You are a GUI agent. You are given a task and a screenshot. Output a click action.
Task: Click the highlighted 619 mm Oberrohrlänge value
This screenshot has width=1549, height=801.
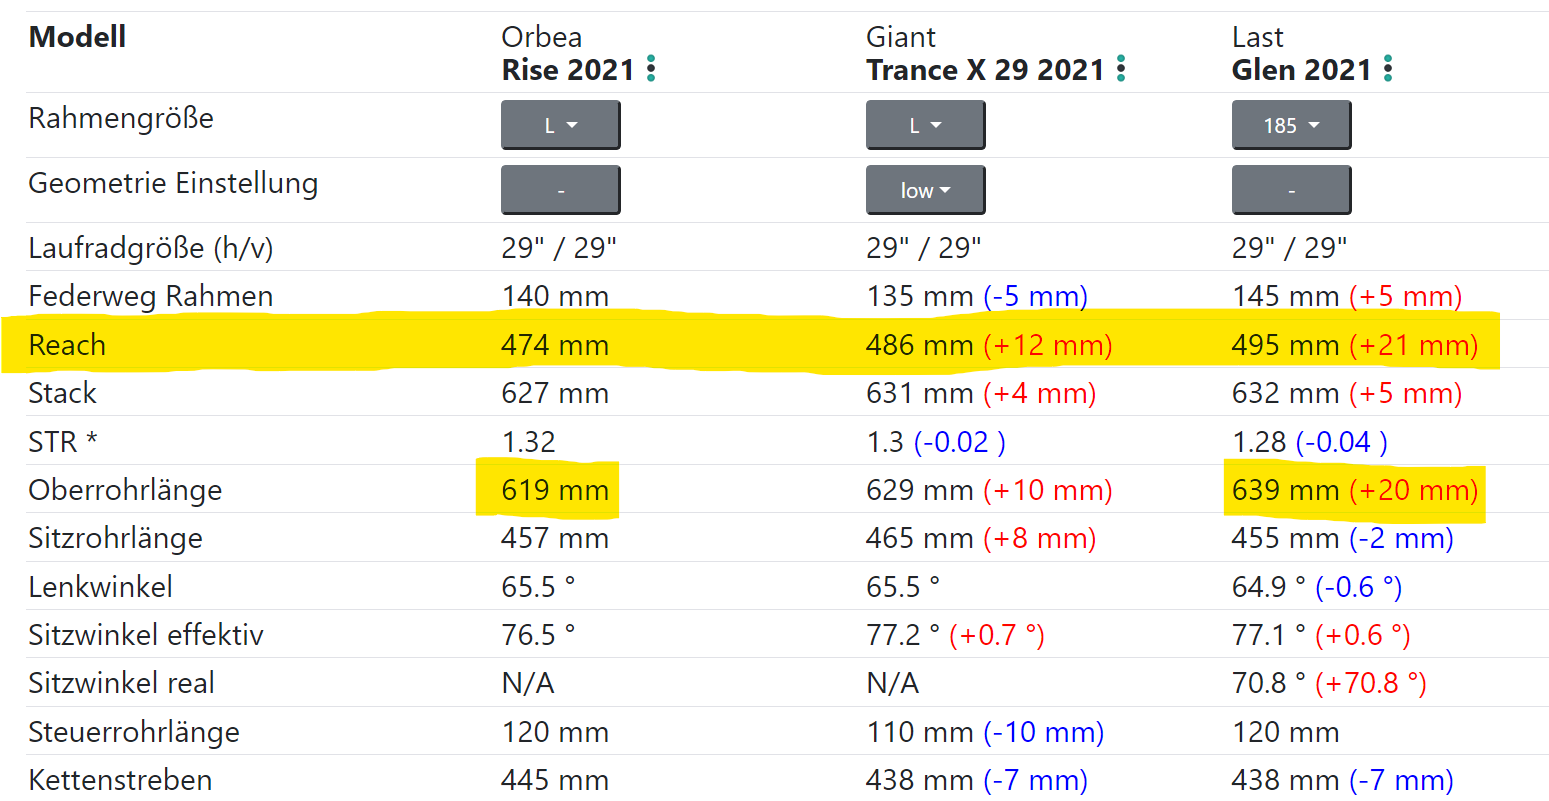click(555, 490)
